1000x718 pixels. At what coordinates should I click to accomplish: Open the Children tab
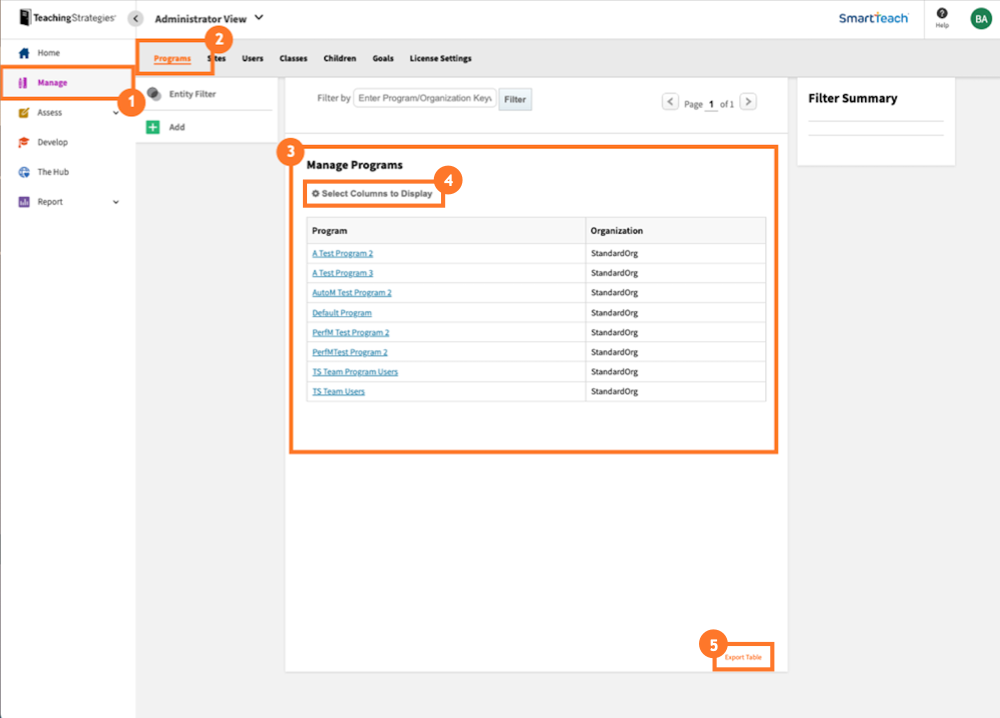click(x=339, y=58)
